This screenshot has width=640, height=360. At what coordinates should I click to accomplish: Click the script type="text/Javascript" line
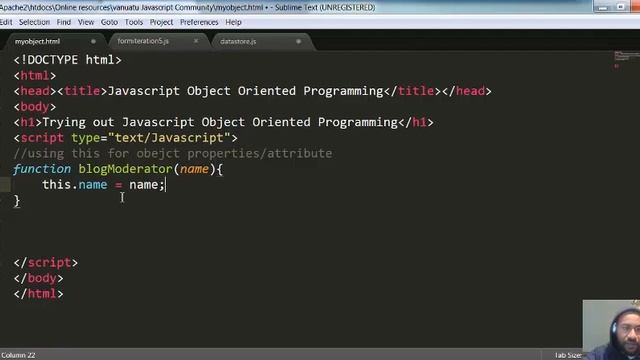[125, 138]
